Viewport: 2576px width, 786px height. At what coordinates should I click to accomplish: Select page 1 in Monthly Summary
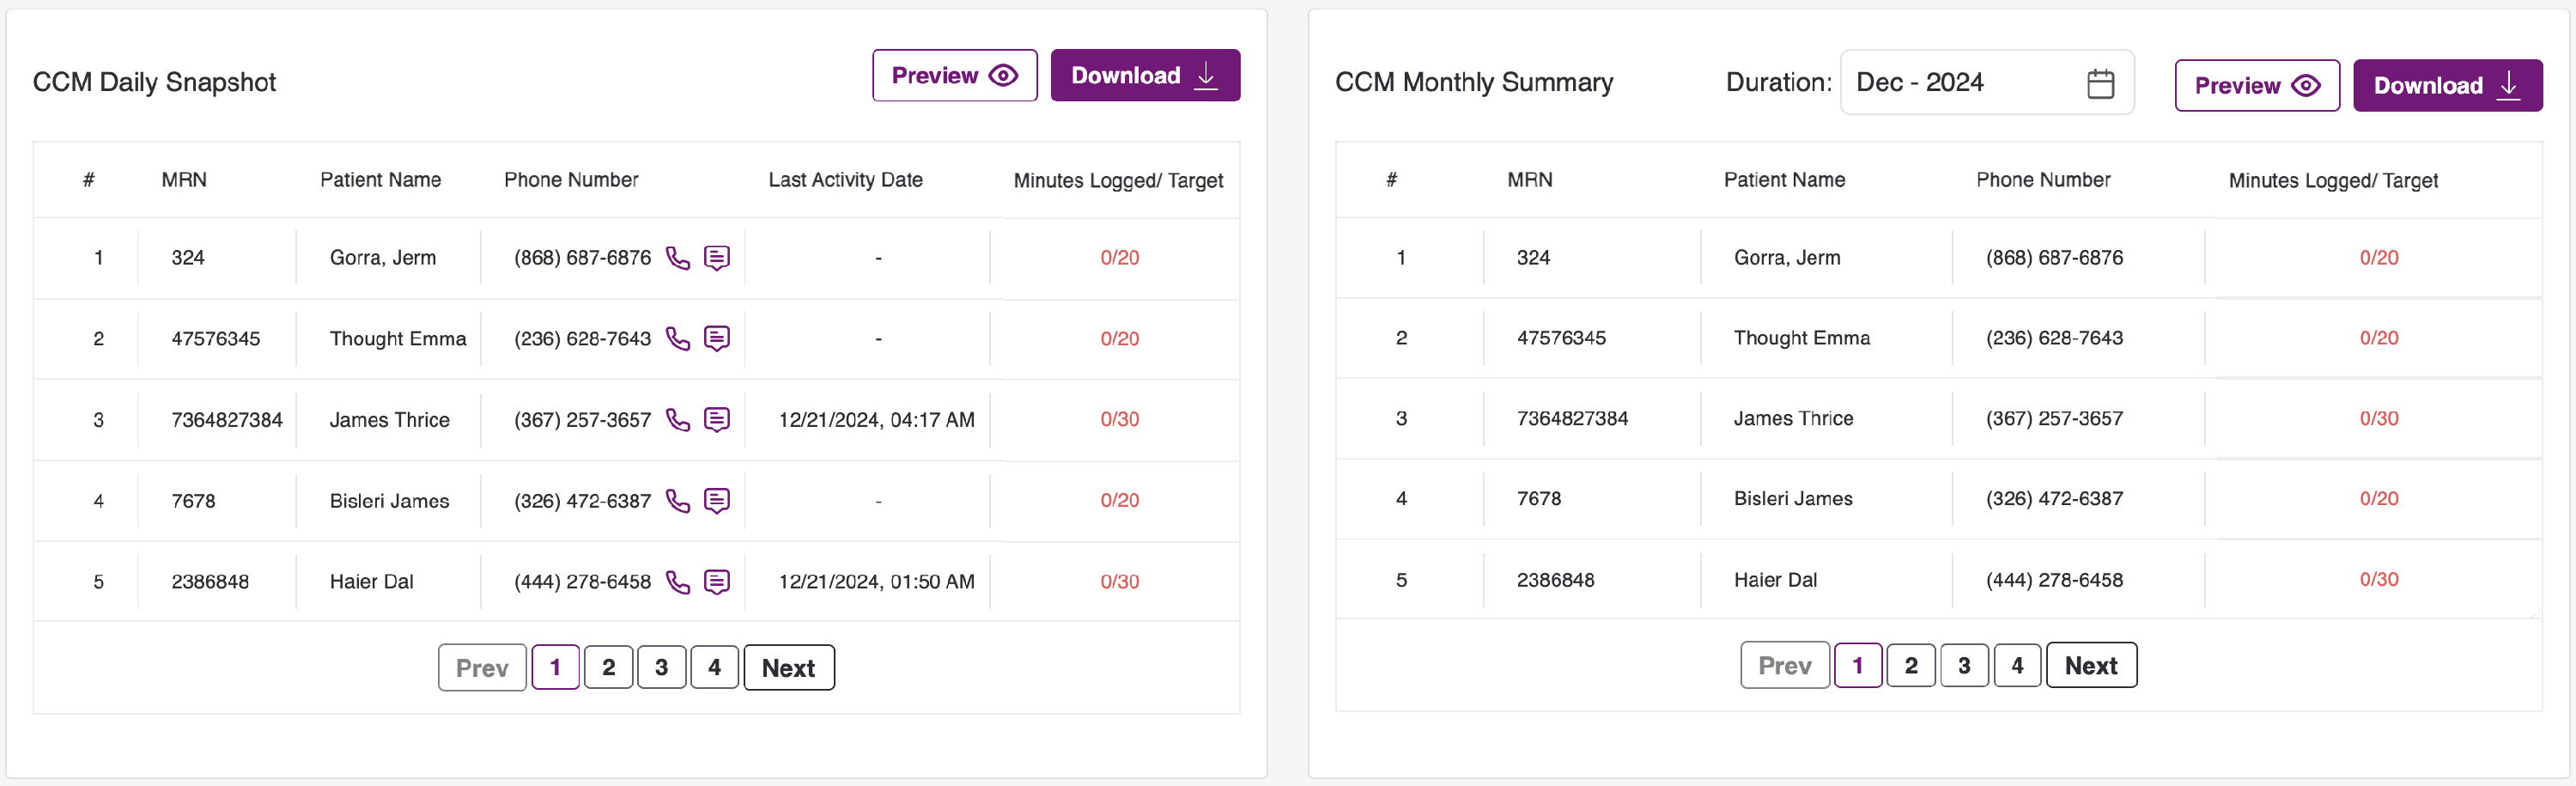coord(1858,665)
